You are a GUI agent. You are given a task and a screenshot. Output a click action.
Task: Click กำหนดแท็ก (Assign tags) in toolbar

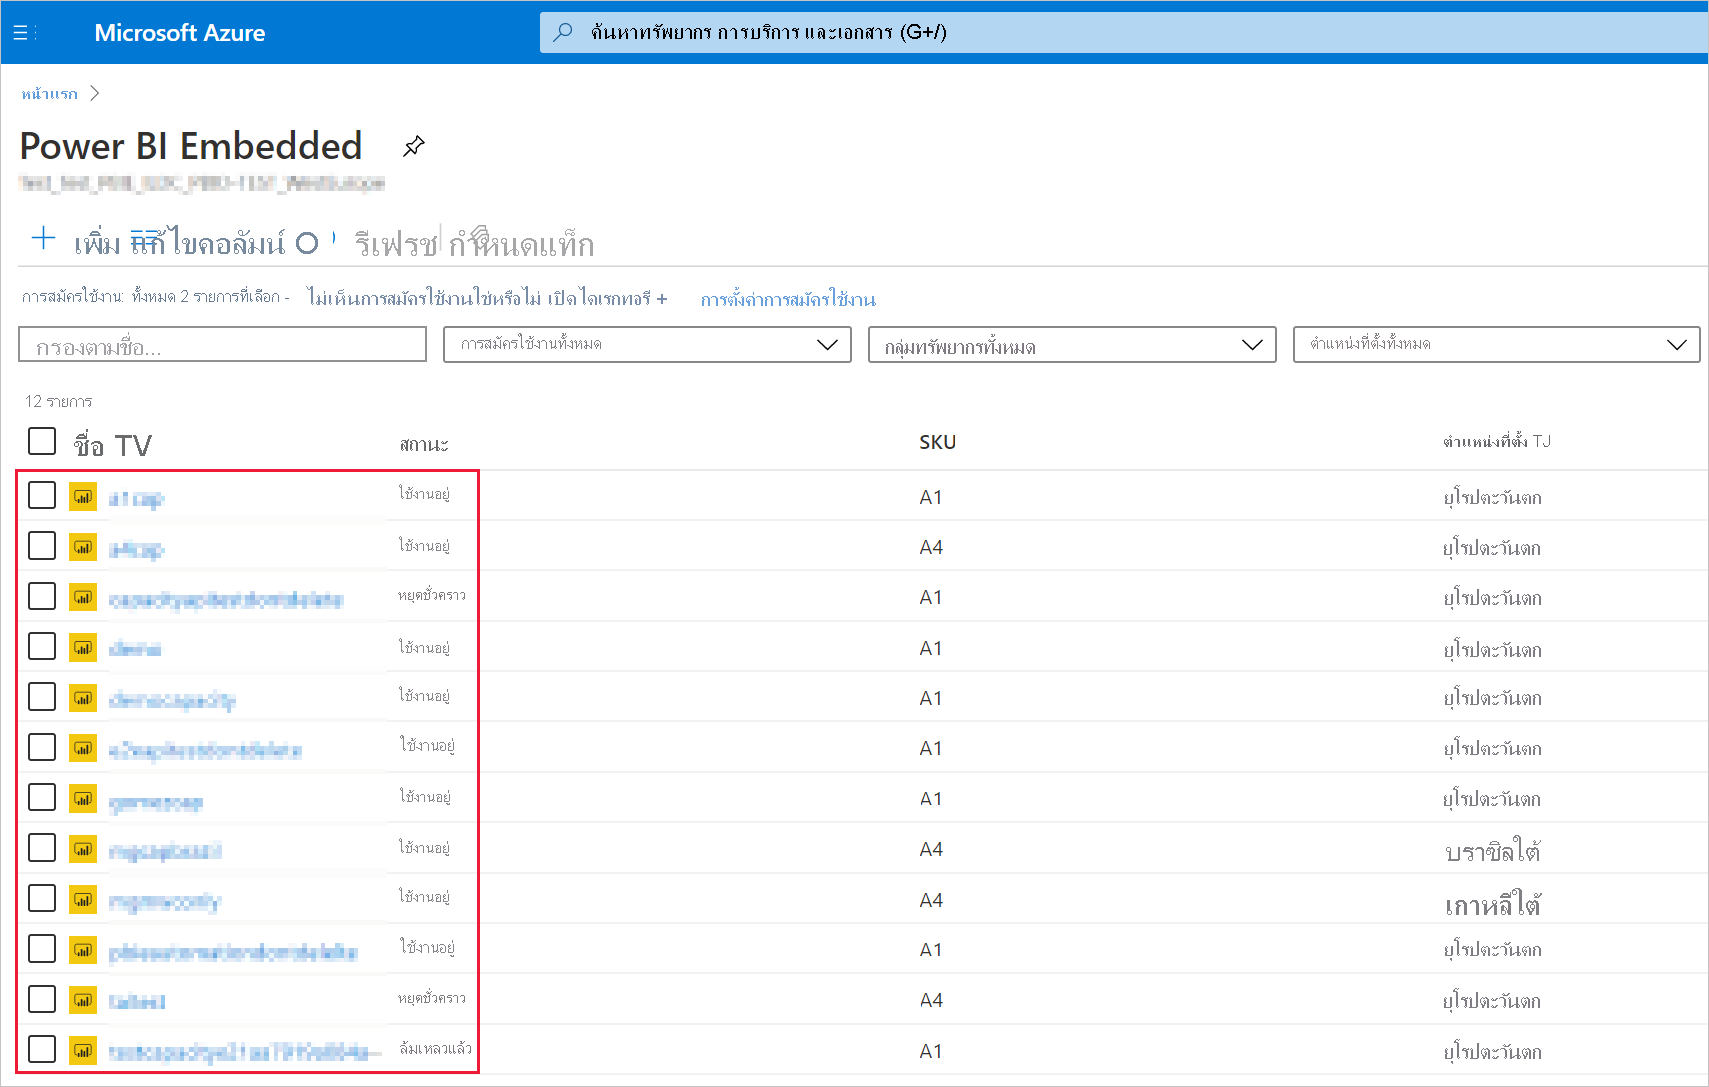tap(521, 244)
